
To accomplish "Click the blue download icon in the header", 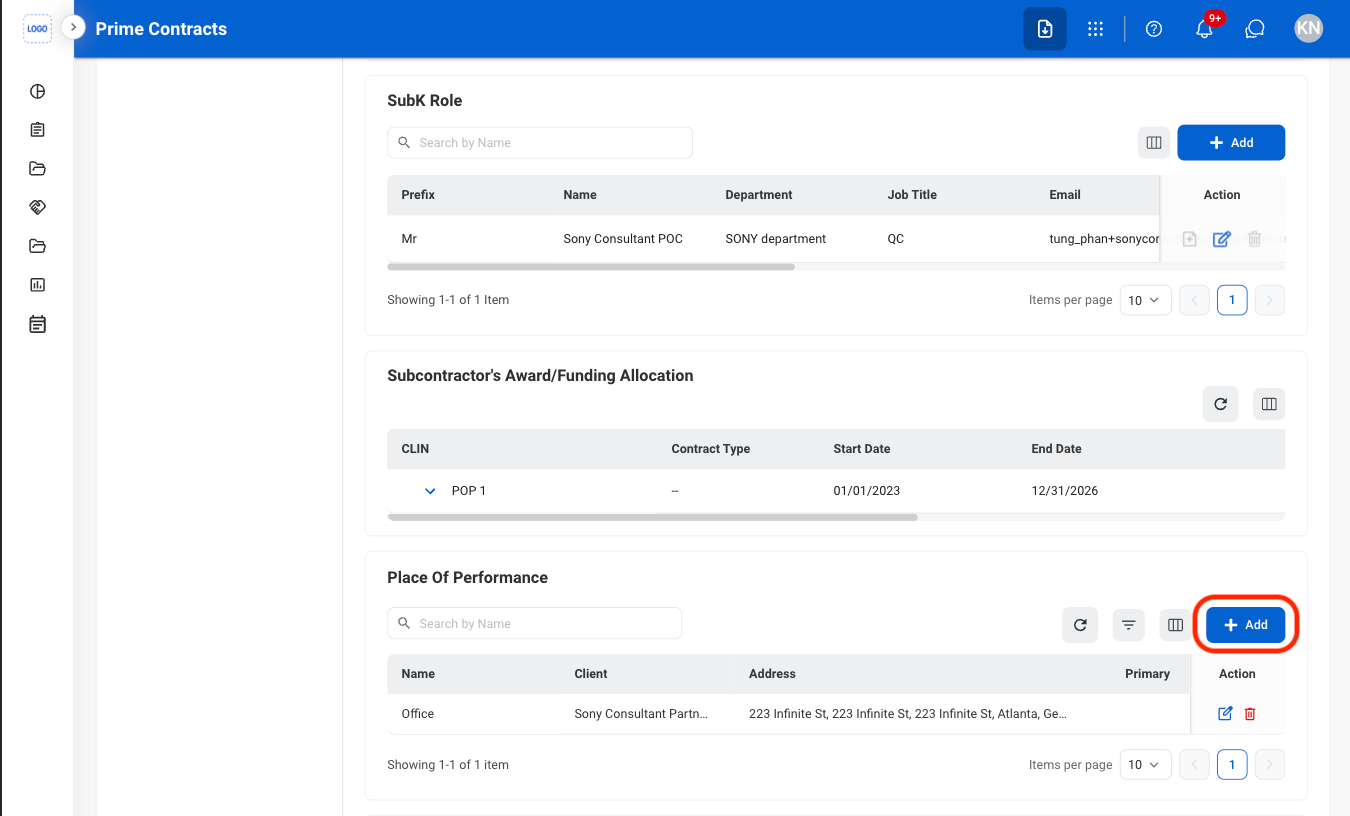I will coord(1045,29).
